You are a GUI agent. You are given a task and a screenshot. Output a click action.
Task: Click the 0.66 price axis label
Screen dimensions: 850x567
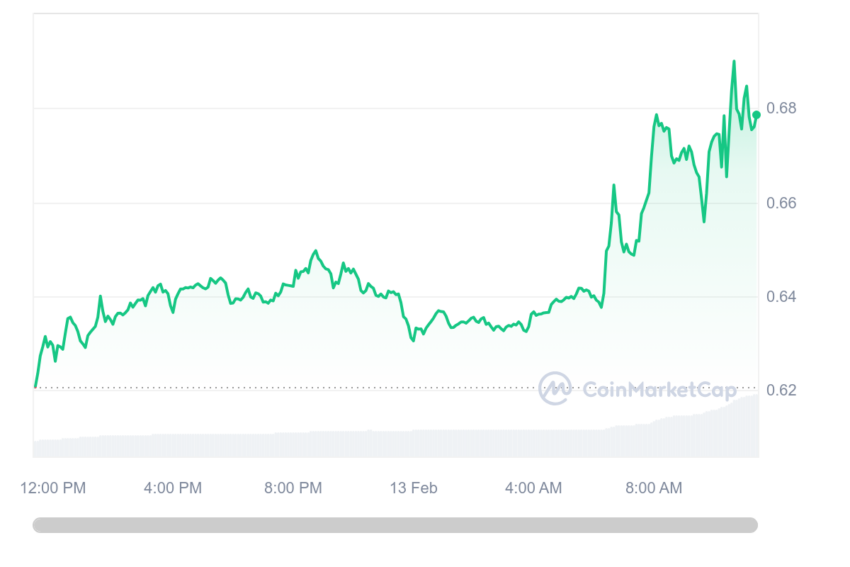click(781, 203)
